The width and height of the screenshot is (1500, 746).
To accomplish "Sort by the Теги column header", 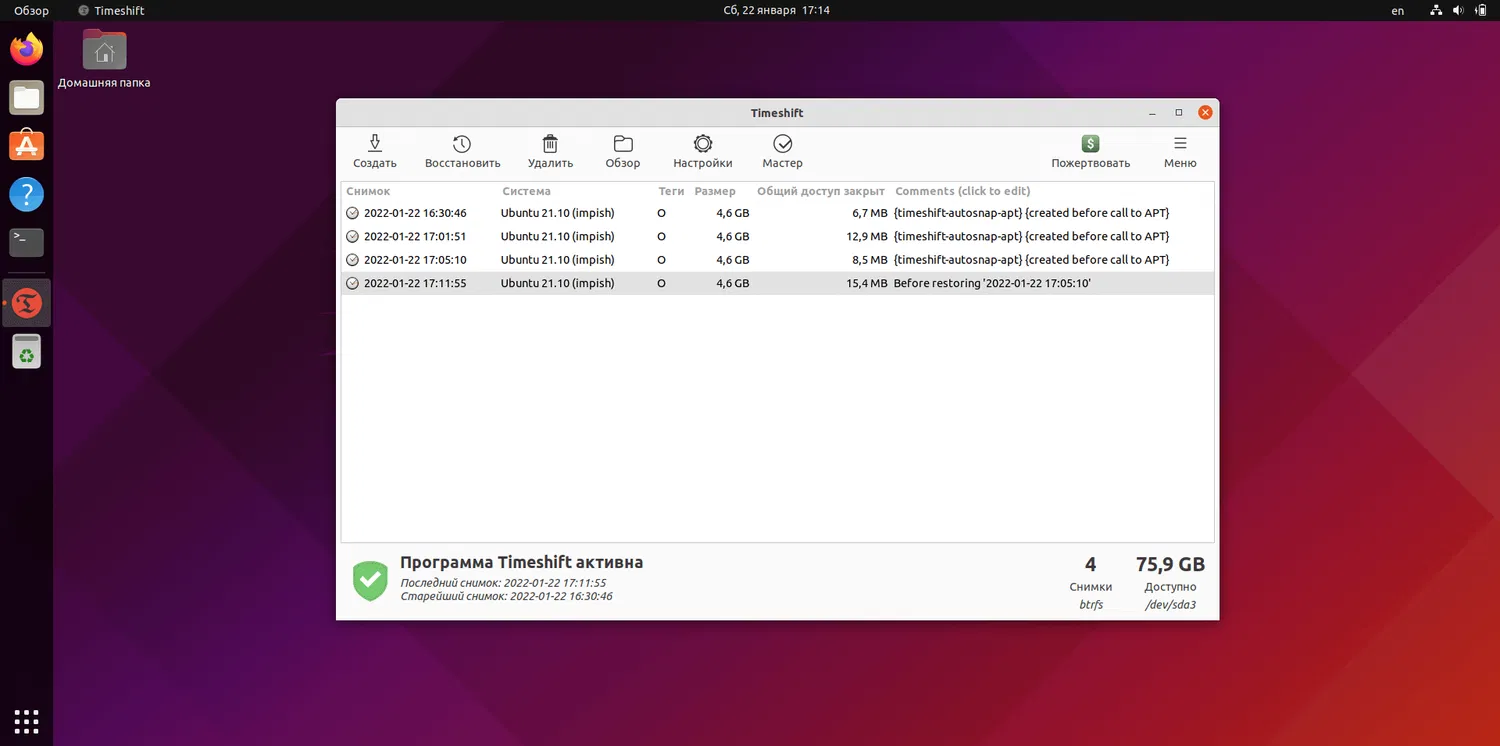I will (x=671, y=191).
